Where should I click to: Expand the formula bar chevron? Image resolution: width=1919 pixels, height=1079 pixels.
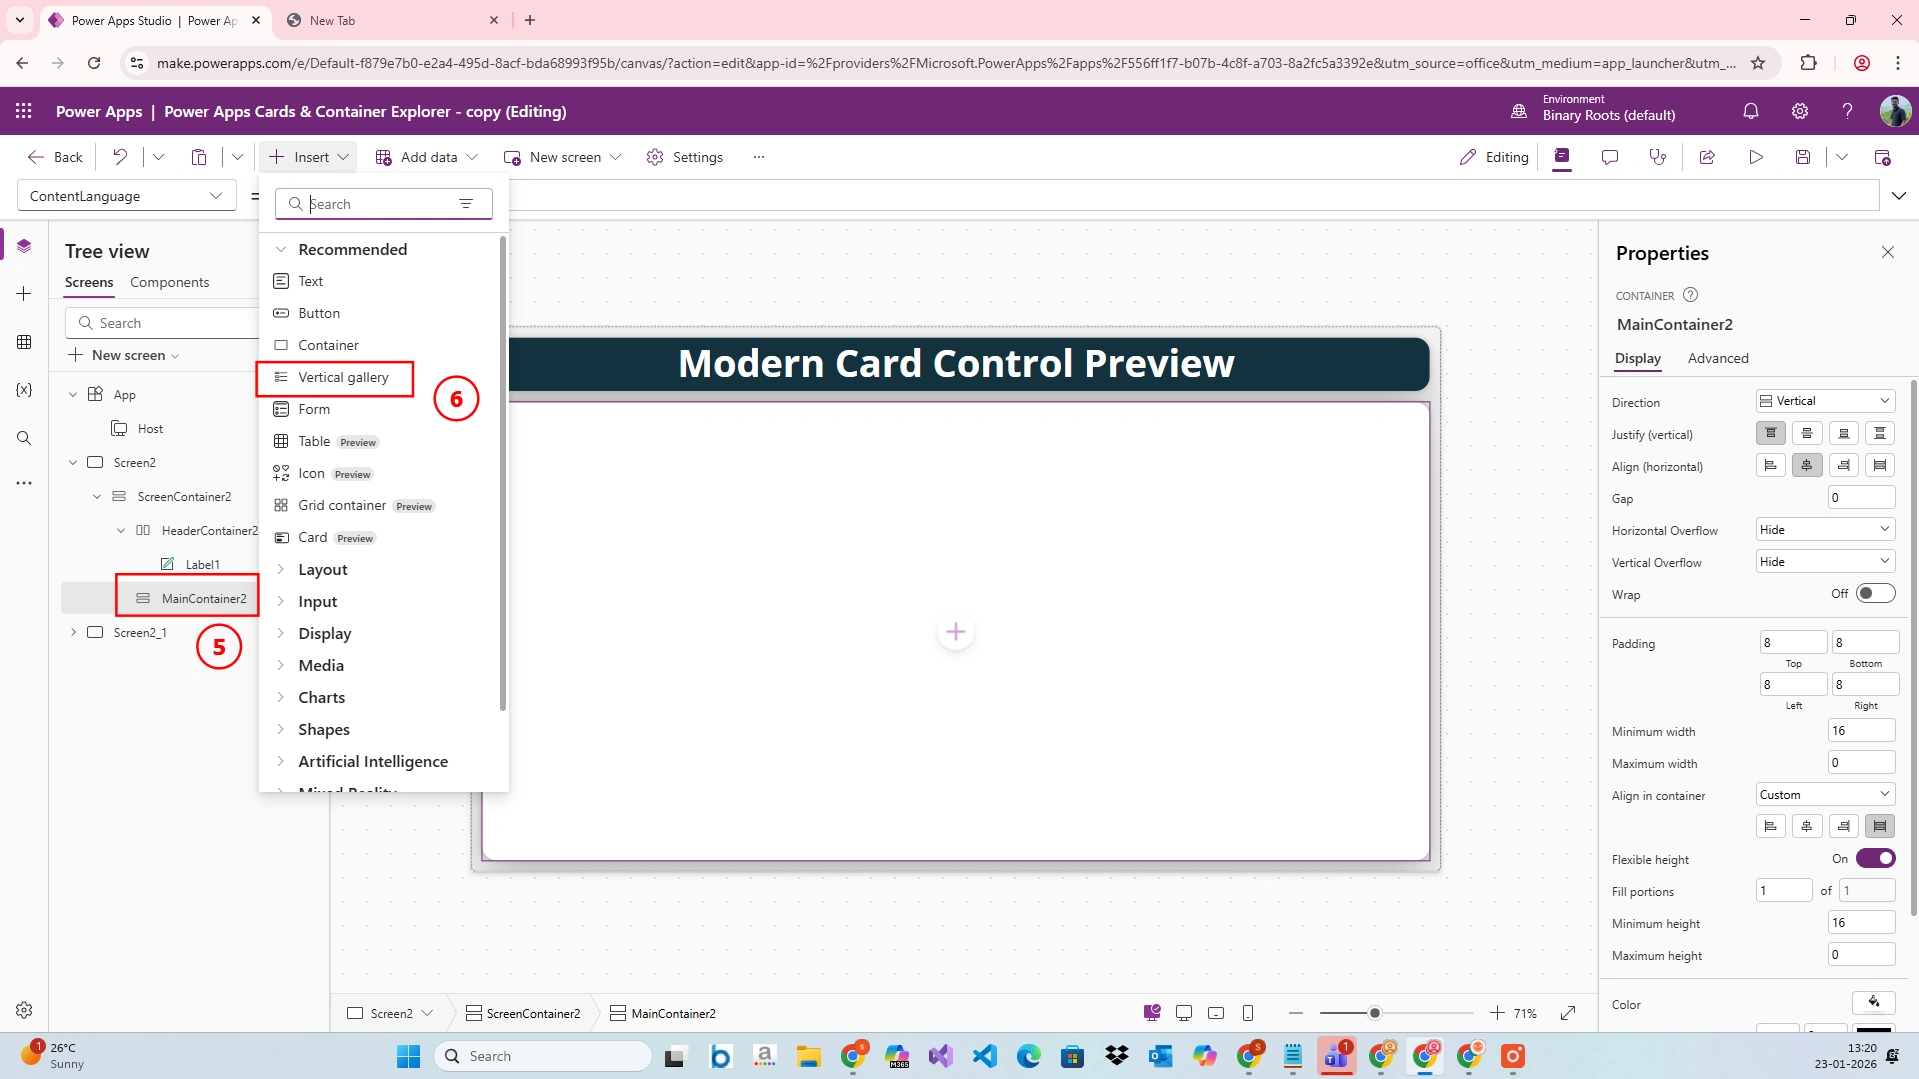[x=1899, y=196]
